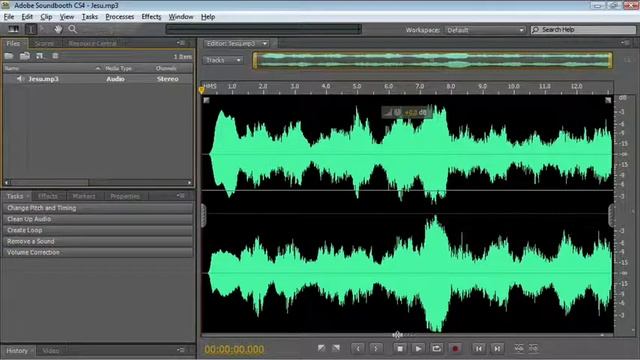Expand Create Loop task
This screenshot has height=360, width=640.
98,230
